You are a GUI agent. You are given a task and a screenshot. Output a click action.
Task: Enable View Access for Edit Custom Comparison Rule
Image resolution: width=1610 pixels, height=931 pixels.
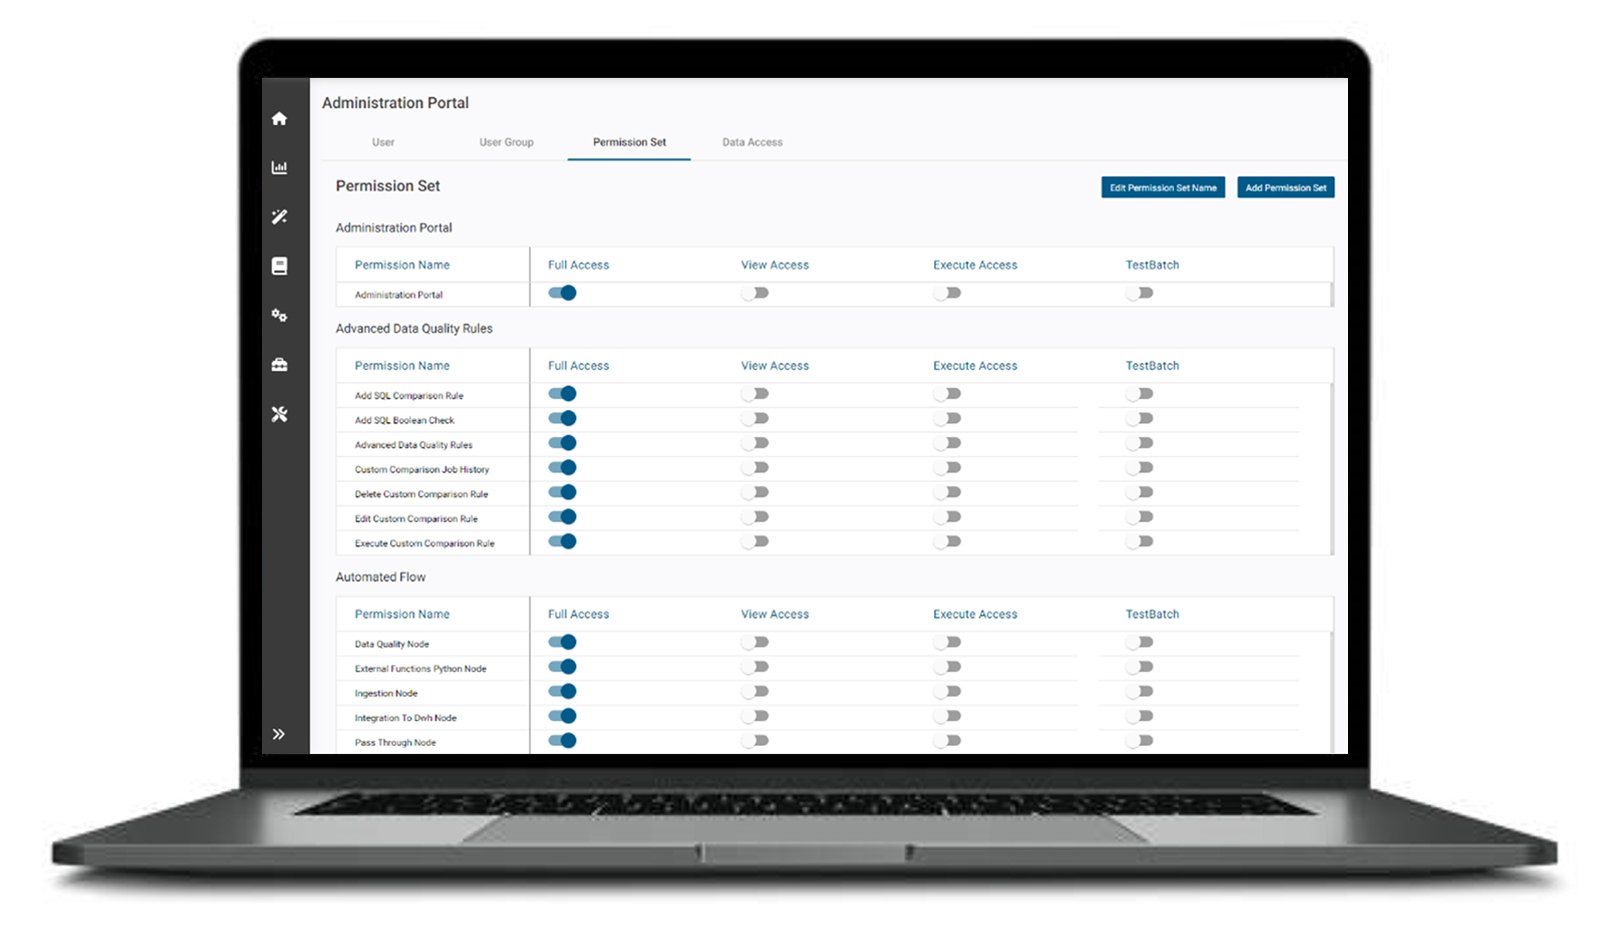755,517
